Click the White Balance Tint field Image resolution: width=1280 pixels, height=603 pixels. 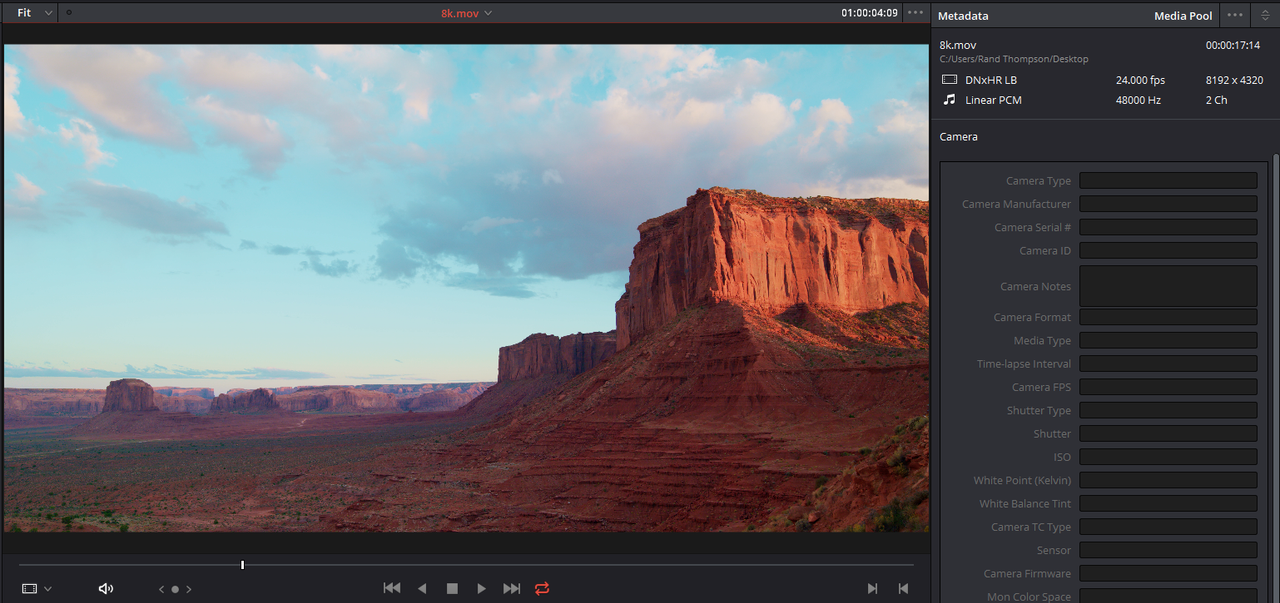(x=1168, y=503)
